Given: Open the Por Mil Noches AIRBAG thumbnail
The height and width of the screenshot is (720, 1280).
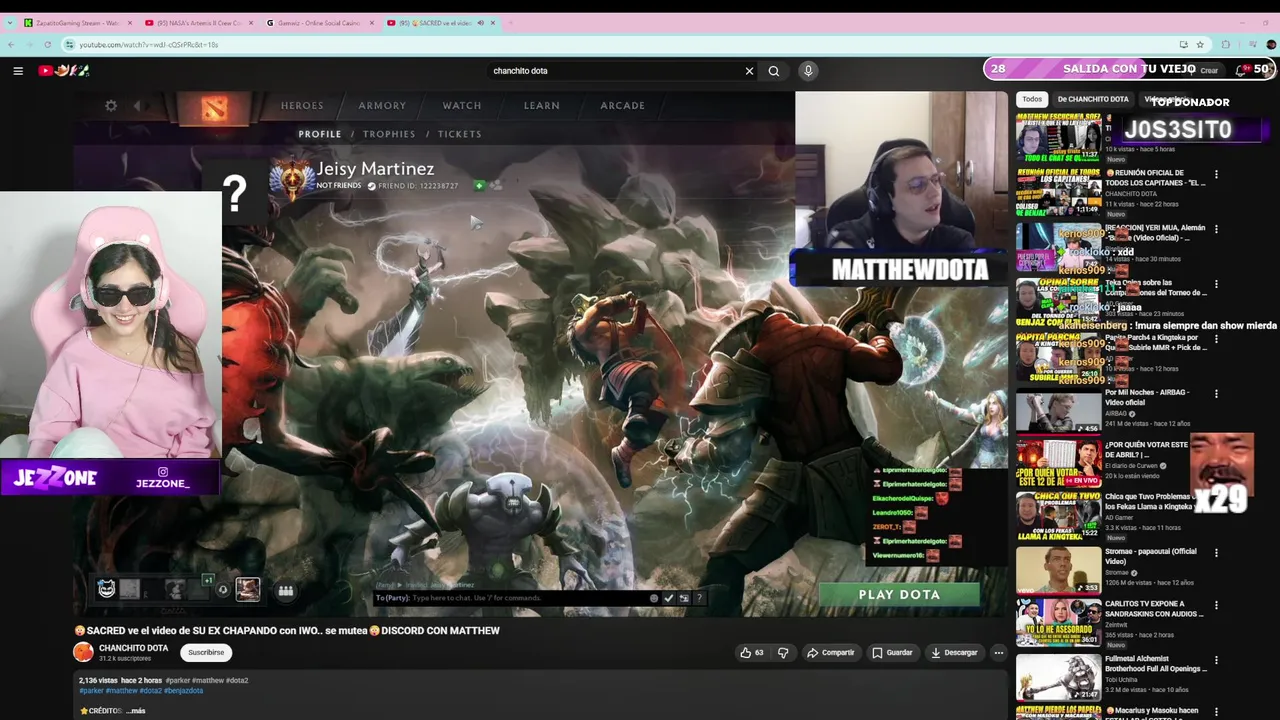Looking at the screenshot, I should pyautogui.click(x=1058, y=411).
